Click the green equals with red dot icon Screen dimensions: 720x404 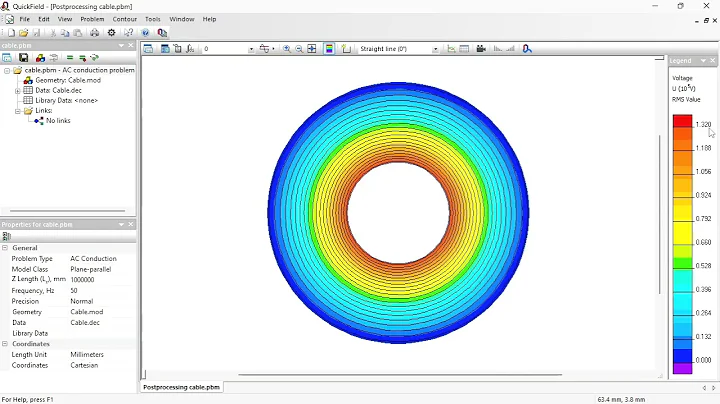coord(82,57)
